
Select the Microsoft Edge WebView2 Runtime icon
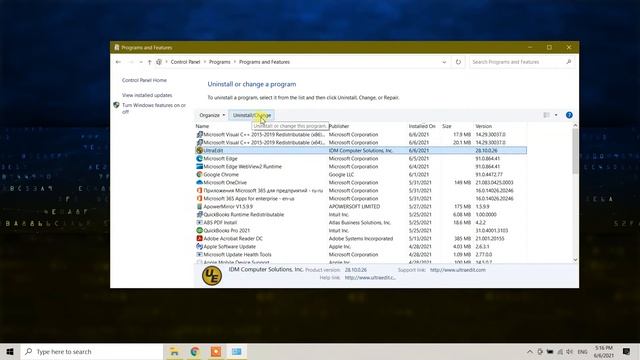pyautogui.click(x=199, y=167)
